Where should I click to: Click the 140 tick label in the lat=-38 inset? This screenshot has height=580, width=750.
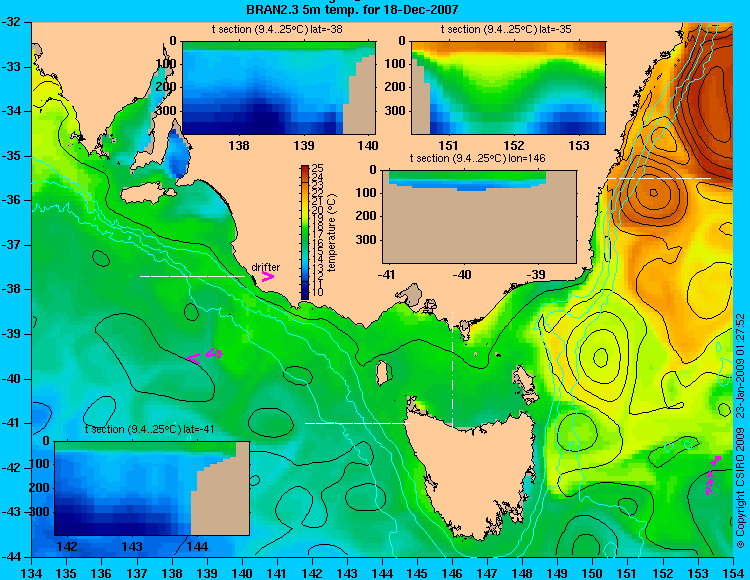pyautogui.click(x=368, y=145)
